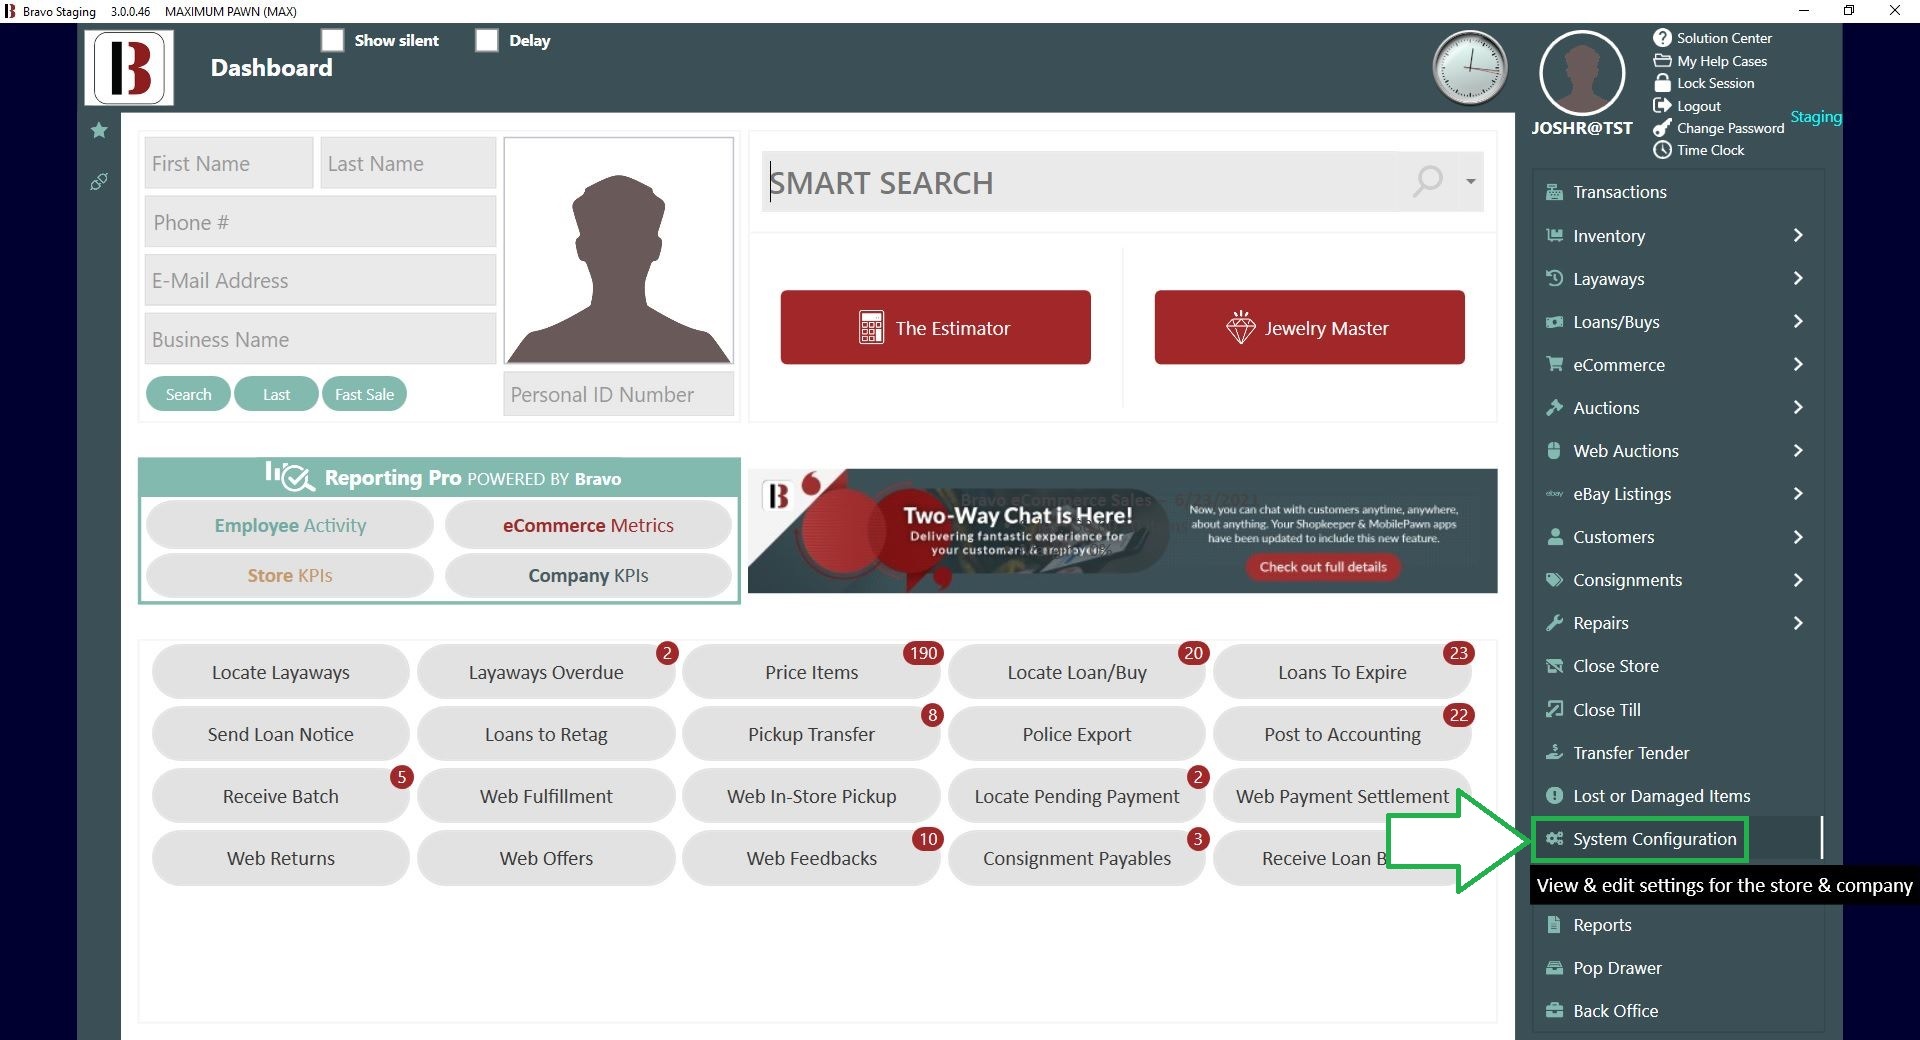Open the Web Auctions menu item
Screen dimensions: 1920x1040
[1678, 451]
